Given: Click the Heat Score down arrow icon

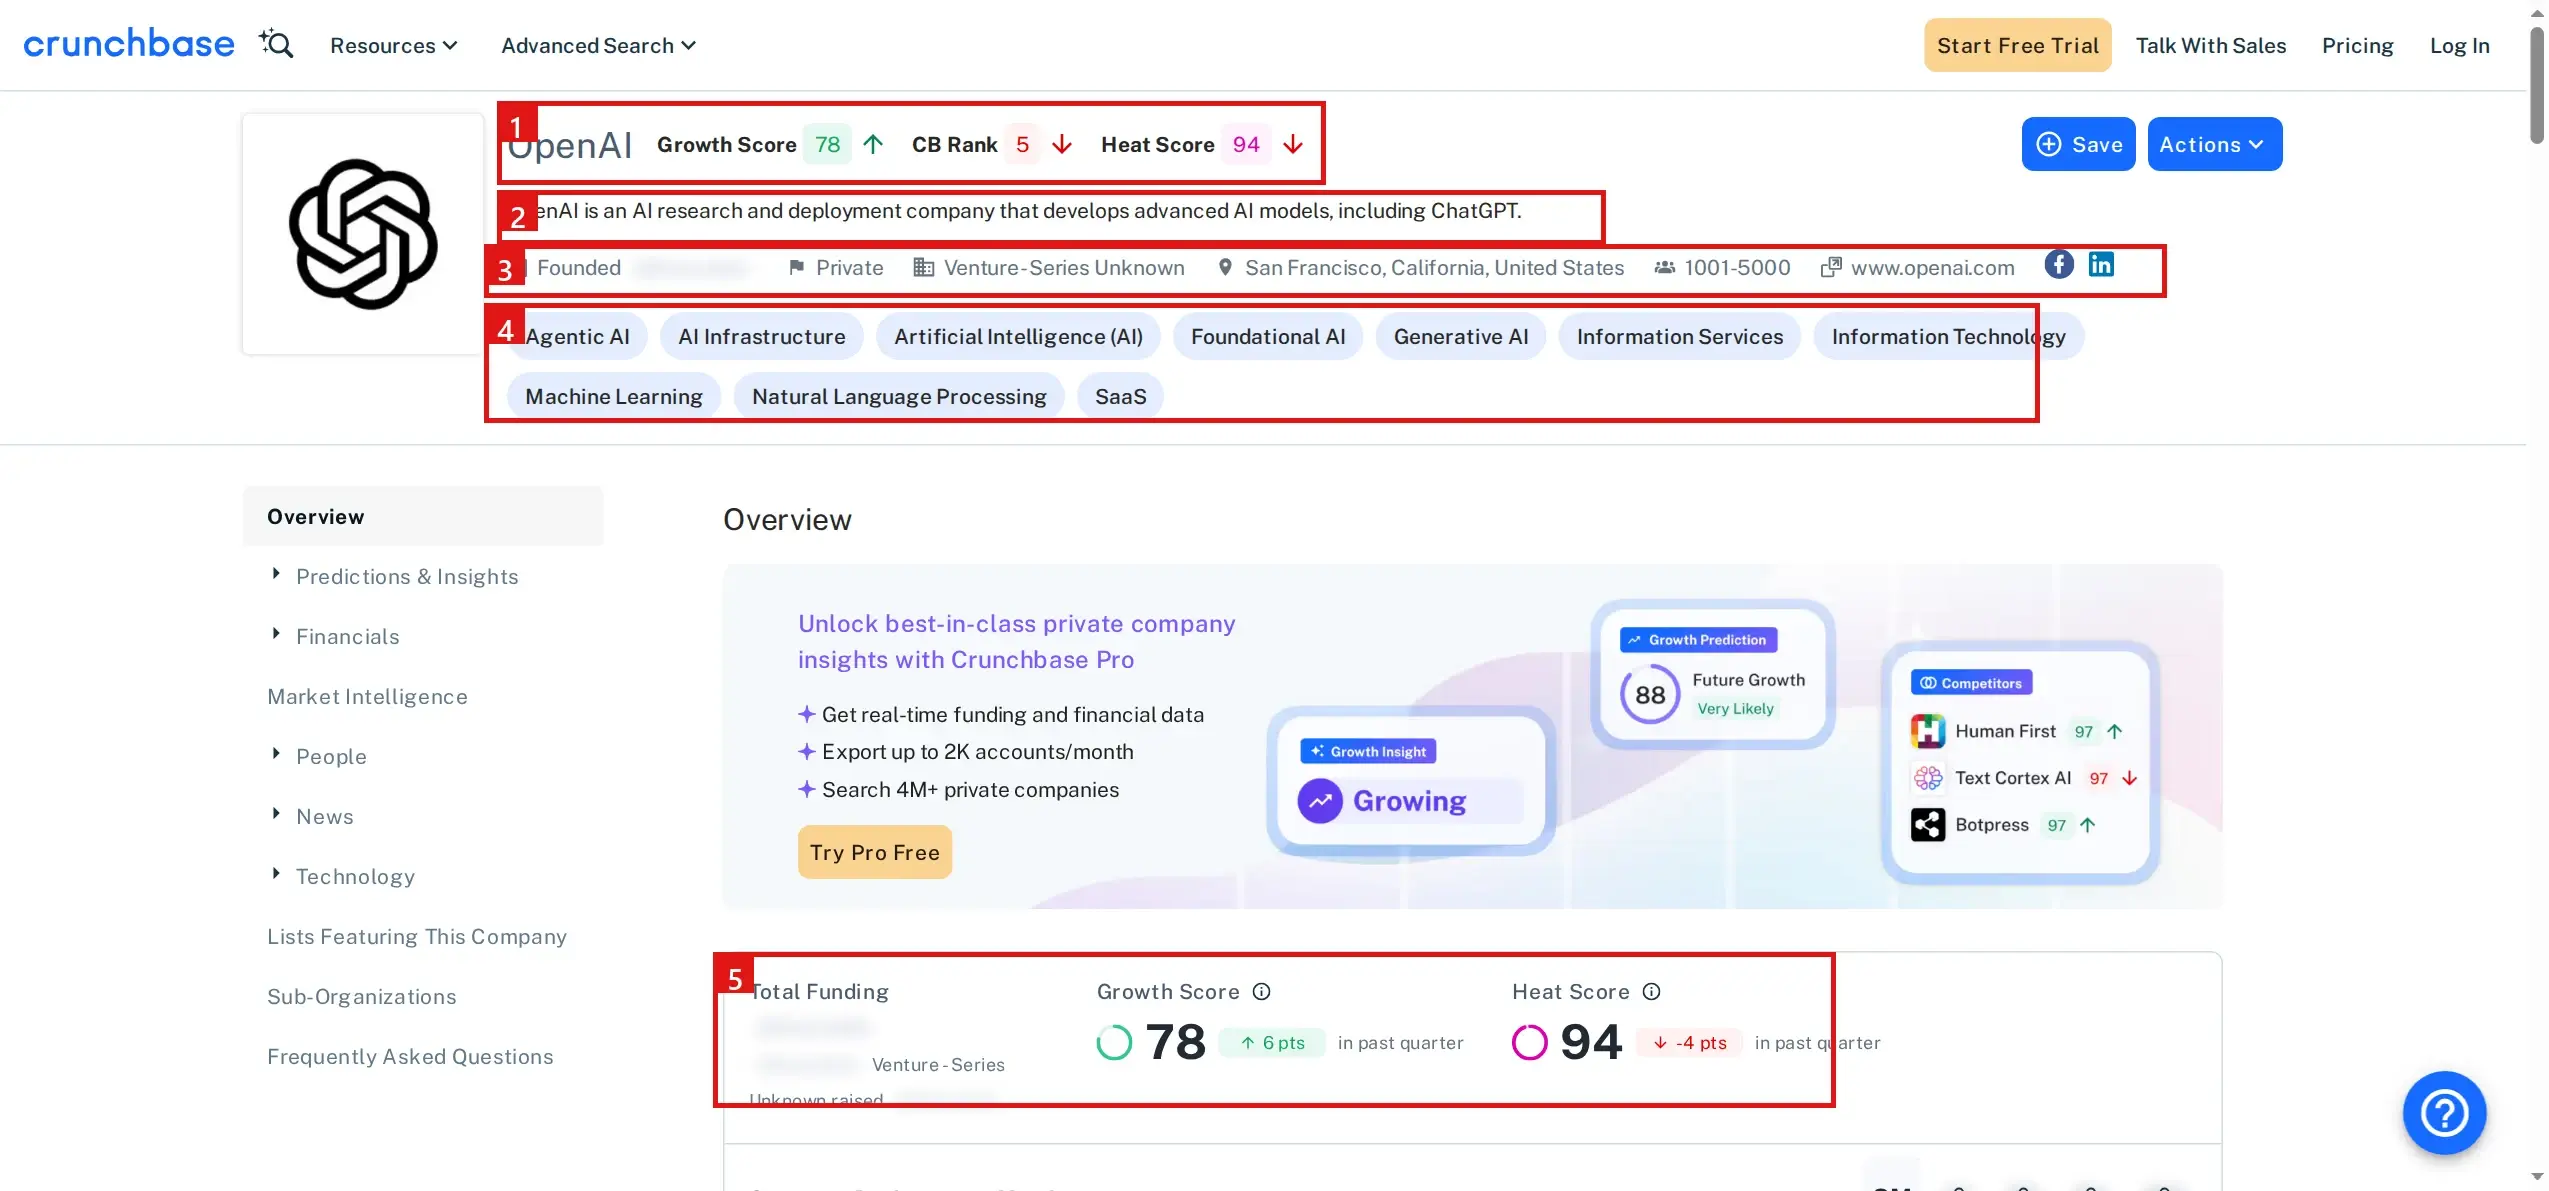Looking at the screenshot, I should 1293,145.
